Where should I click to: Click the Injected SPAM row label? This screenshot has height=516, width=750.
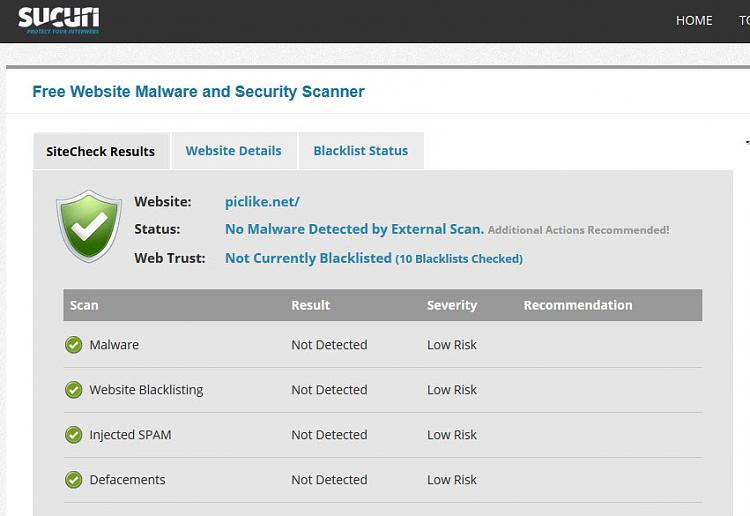[131, 435]
